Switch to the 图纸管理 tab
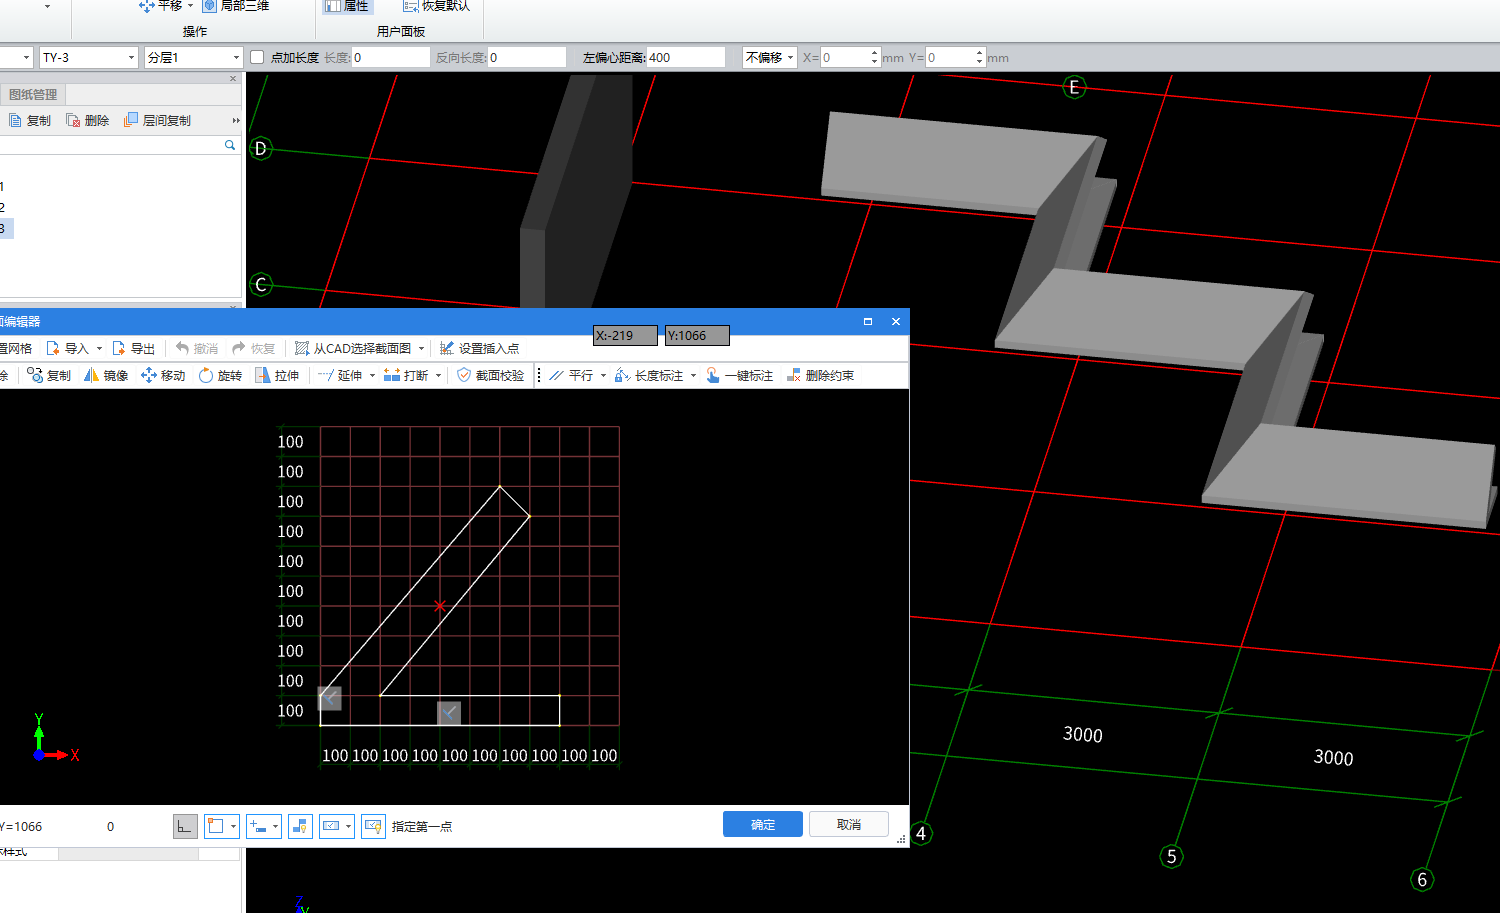The height and width of the screenshot is (913, 1500). pos(33,94)
